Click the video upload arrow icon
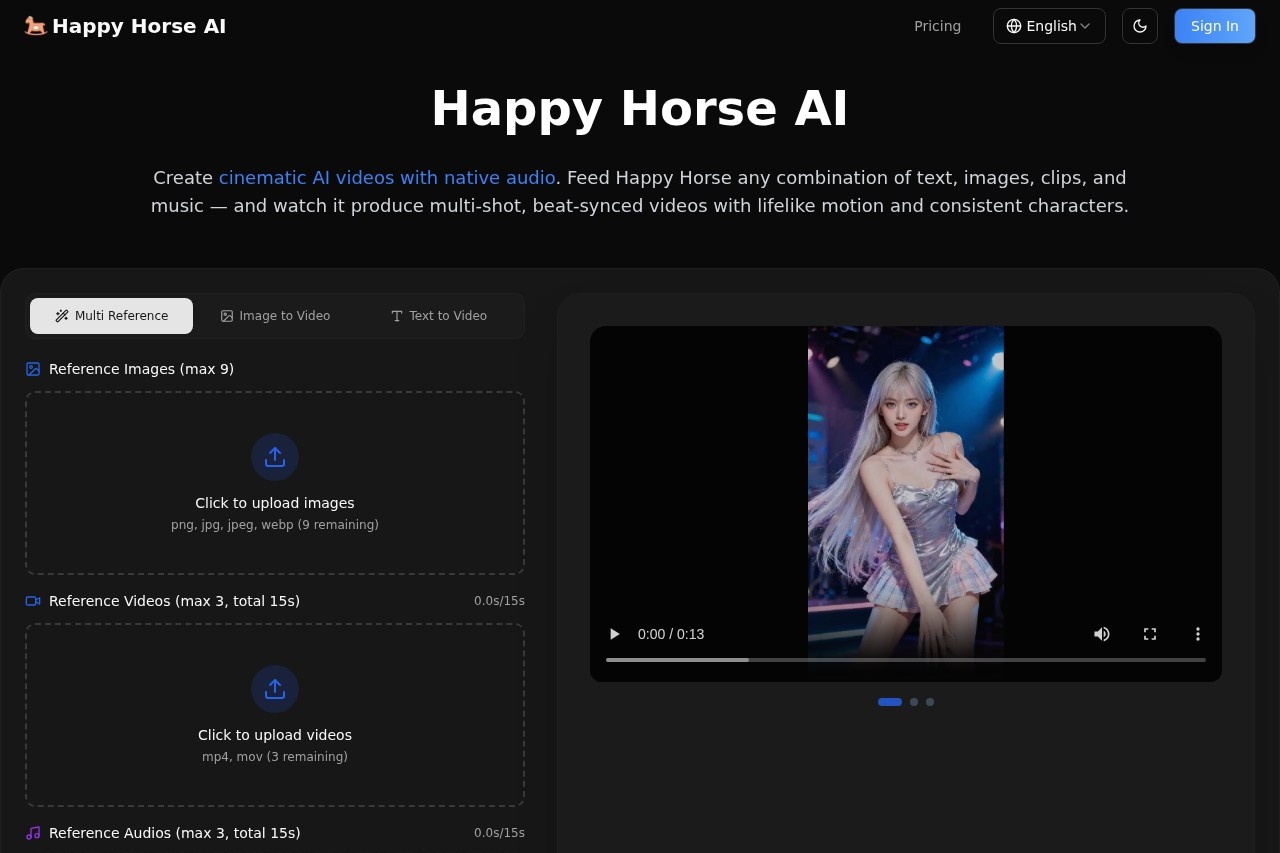The height and width of the screenshot is (853, 1280). 275,689
